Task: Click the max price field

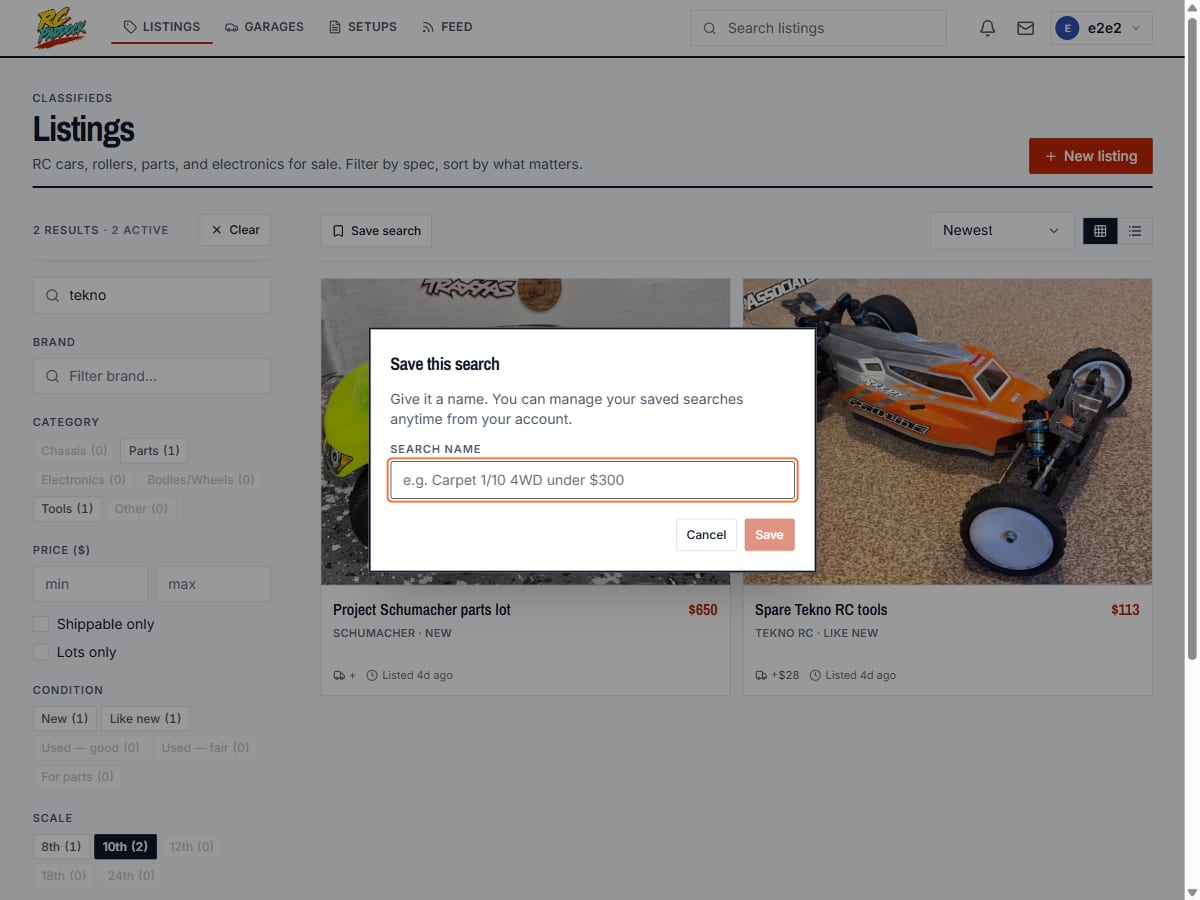Action: click(x=213, y=584)
